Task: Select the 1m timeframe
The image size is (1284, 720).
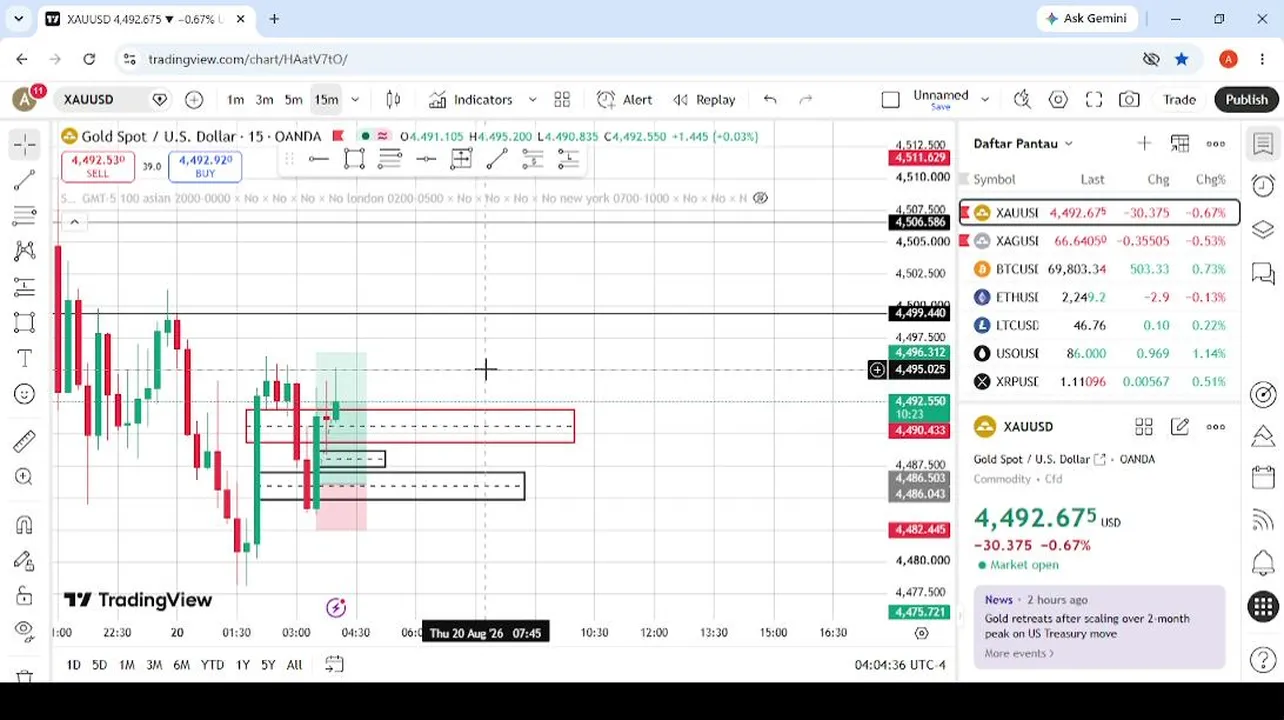Action: [235, 99]
